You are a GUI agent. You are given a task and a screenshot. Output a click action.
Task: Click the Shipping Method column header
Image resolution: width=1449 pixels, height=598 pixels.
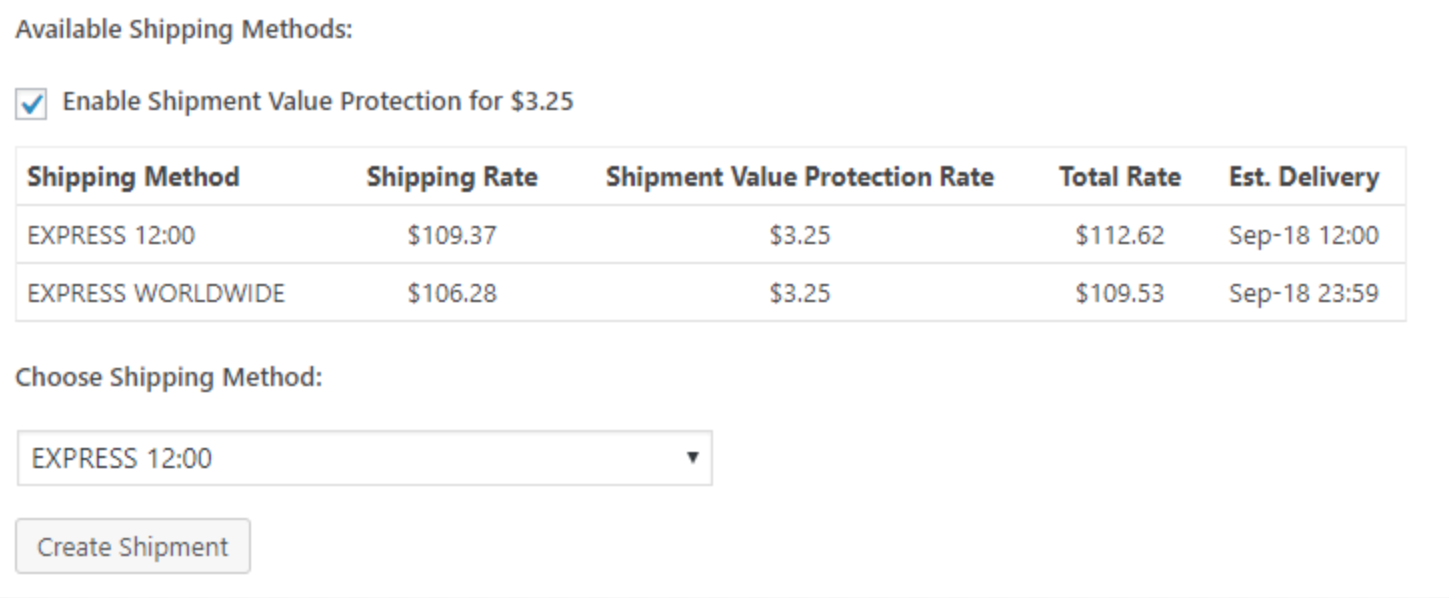(133, 177)
